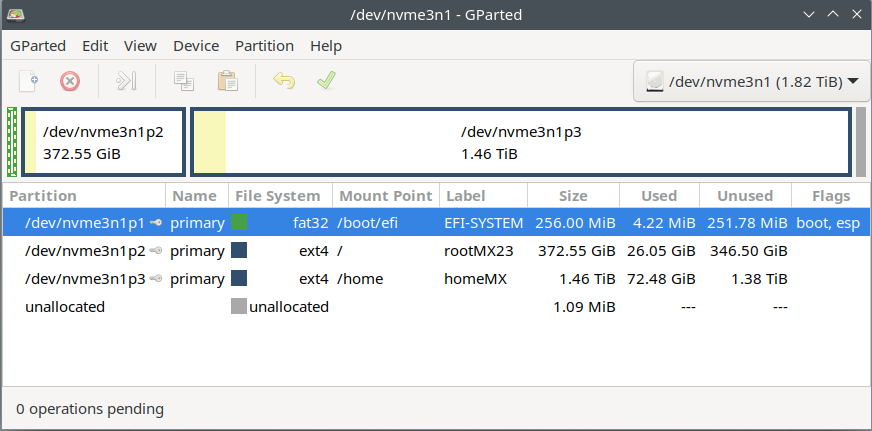This screenshot has height=431, width=872.
Task: Click the gray unallocated file system swatch
Action: click(x=239, y=306)
